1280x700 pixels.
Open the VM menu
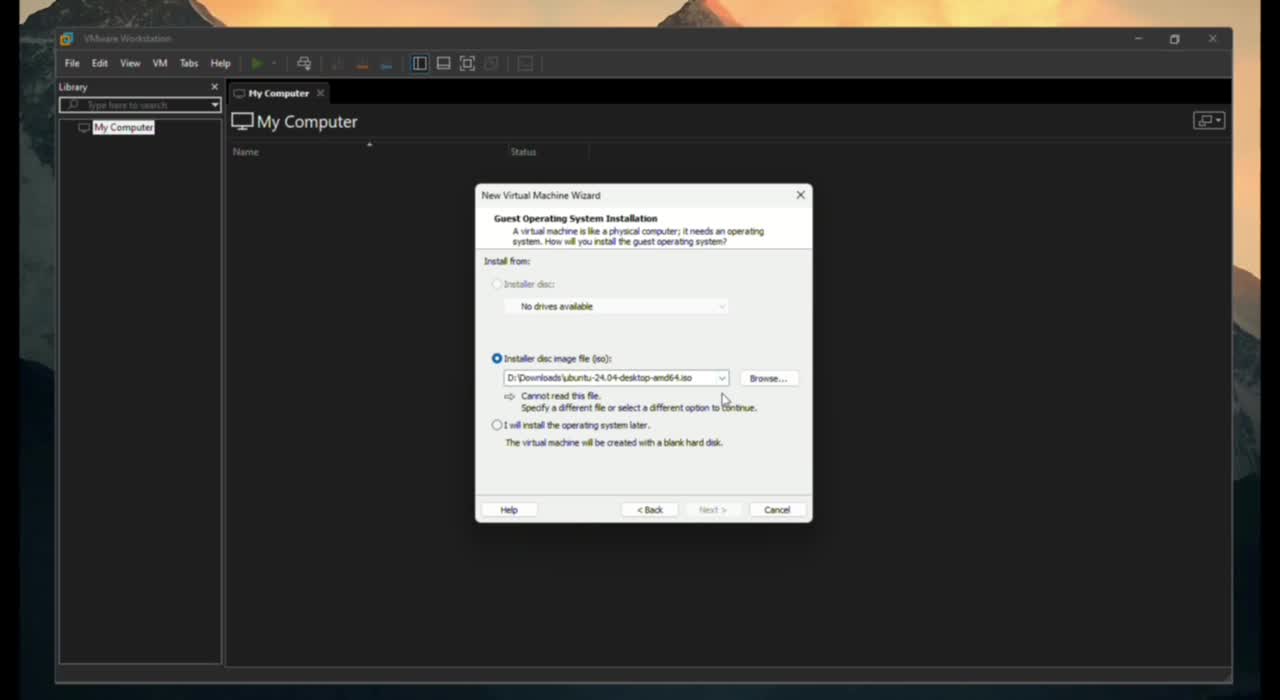click(x=160, y=63)
